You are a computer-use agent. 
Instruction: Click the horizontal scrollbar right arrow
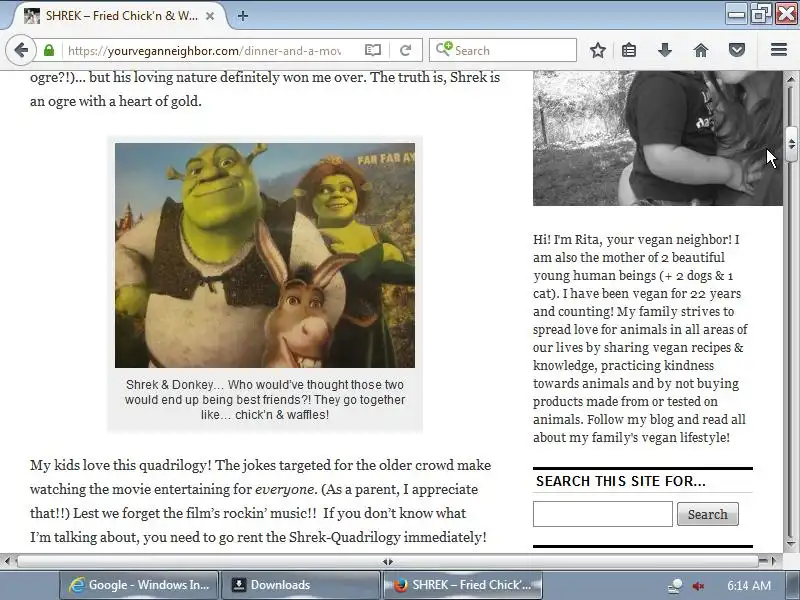pyautogui.click(x=774, y=561)
